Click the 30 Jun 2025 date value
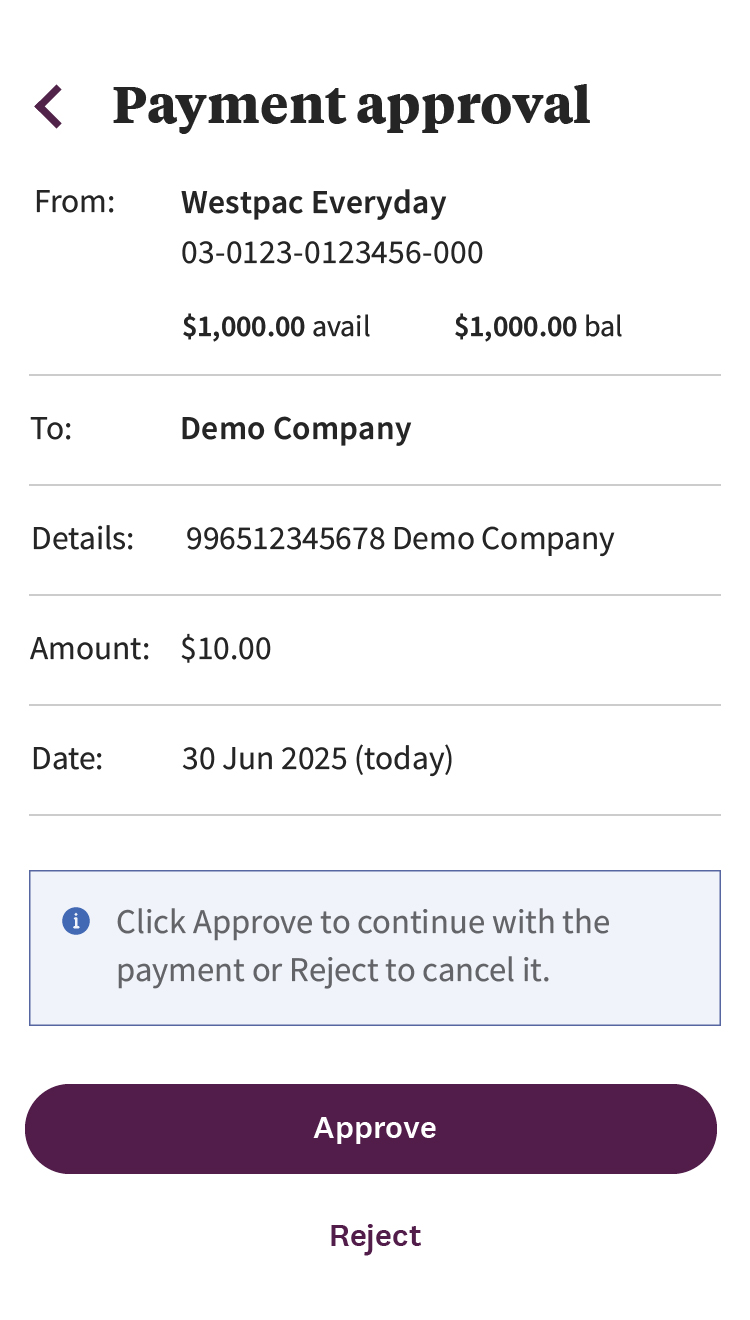The height and width of the screenshot is (1320, 750). [264, 759]
